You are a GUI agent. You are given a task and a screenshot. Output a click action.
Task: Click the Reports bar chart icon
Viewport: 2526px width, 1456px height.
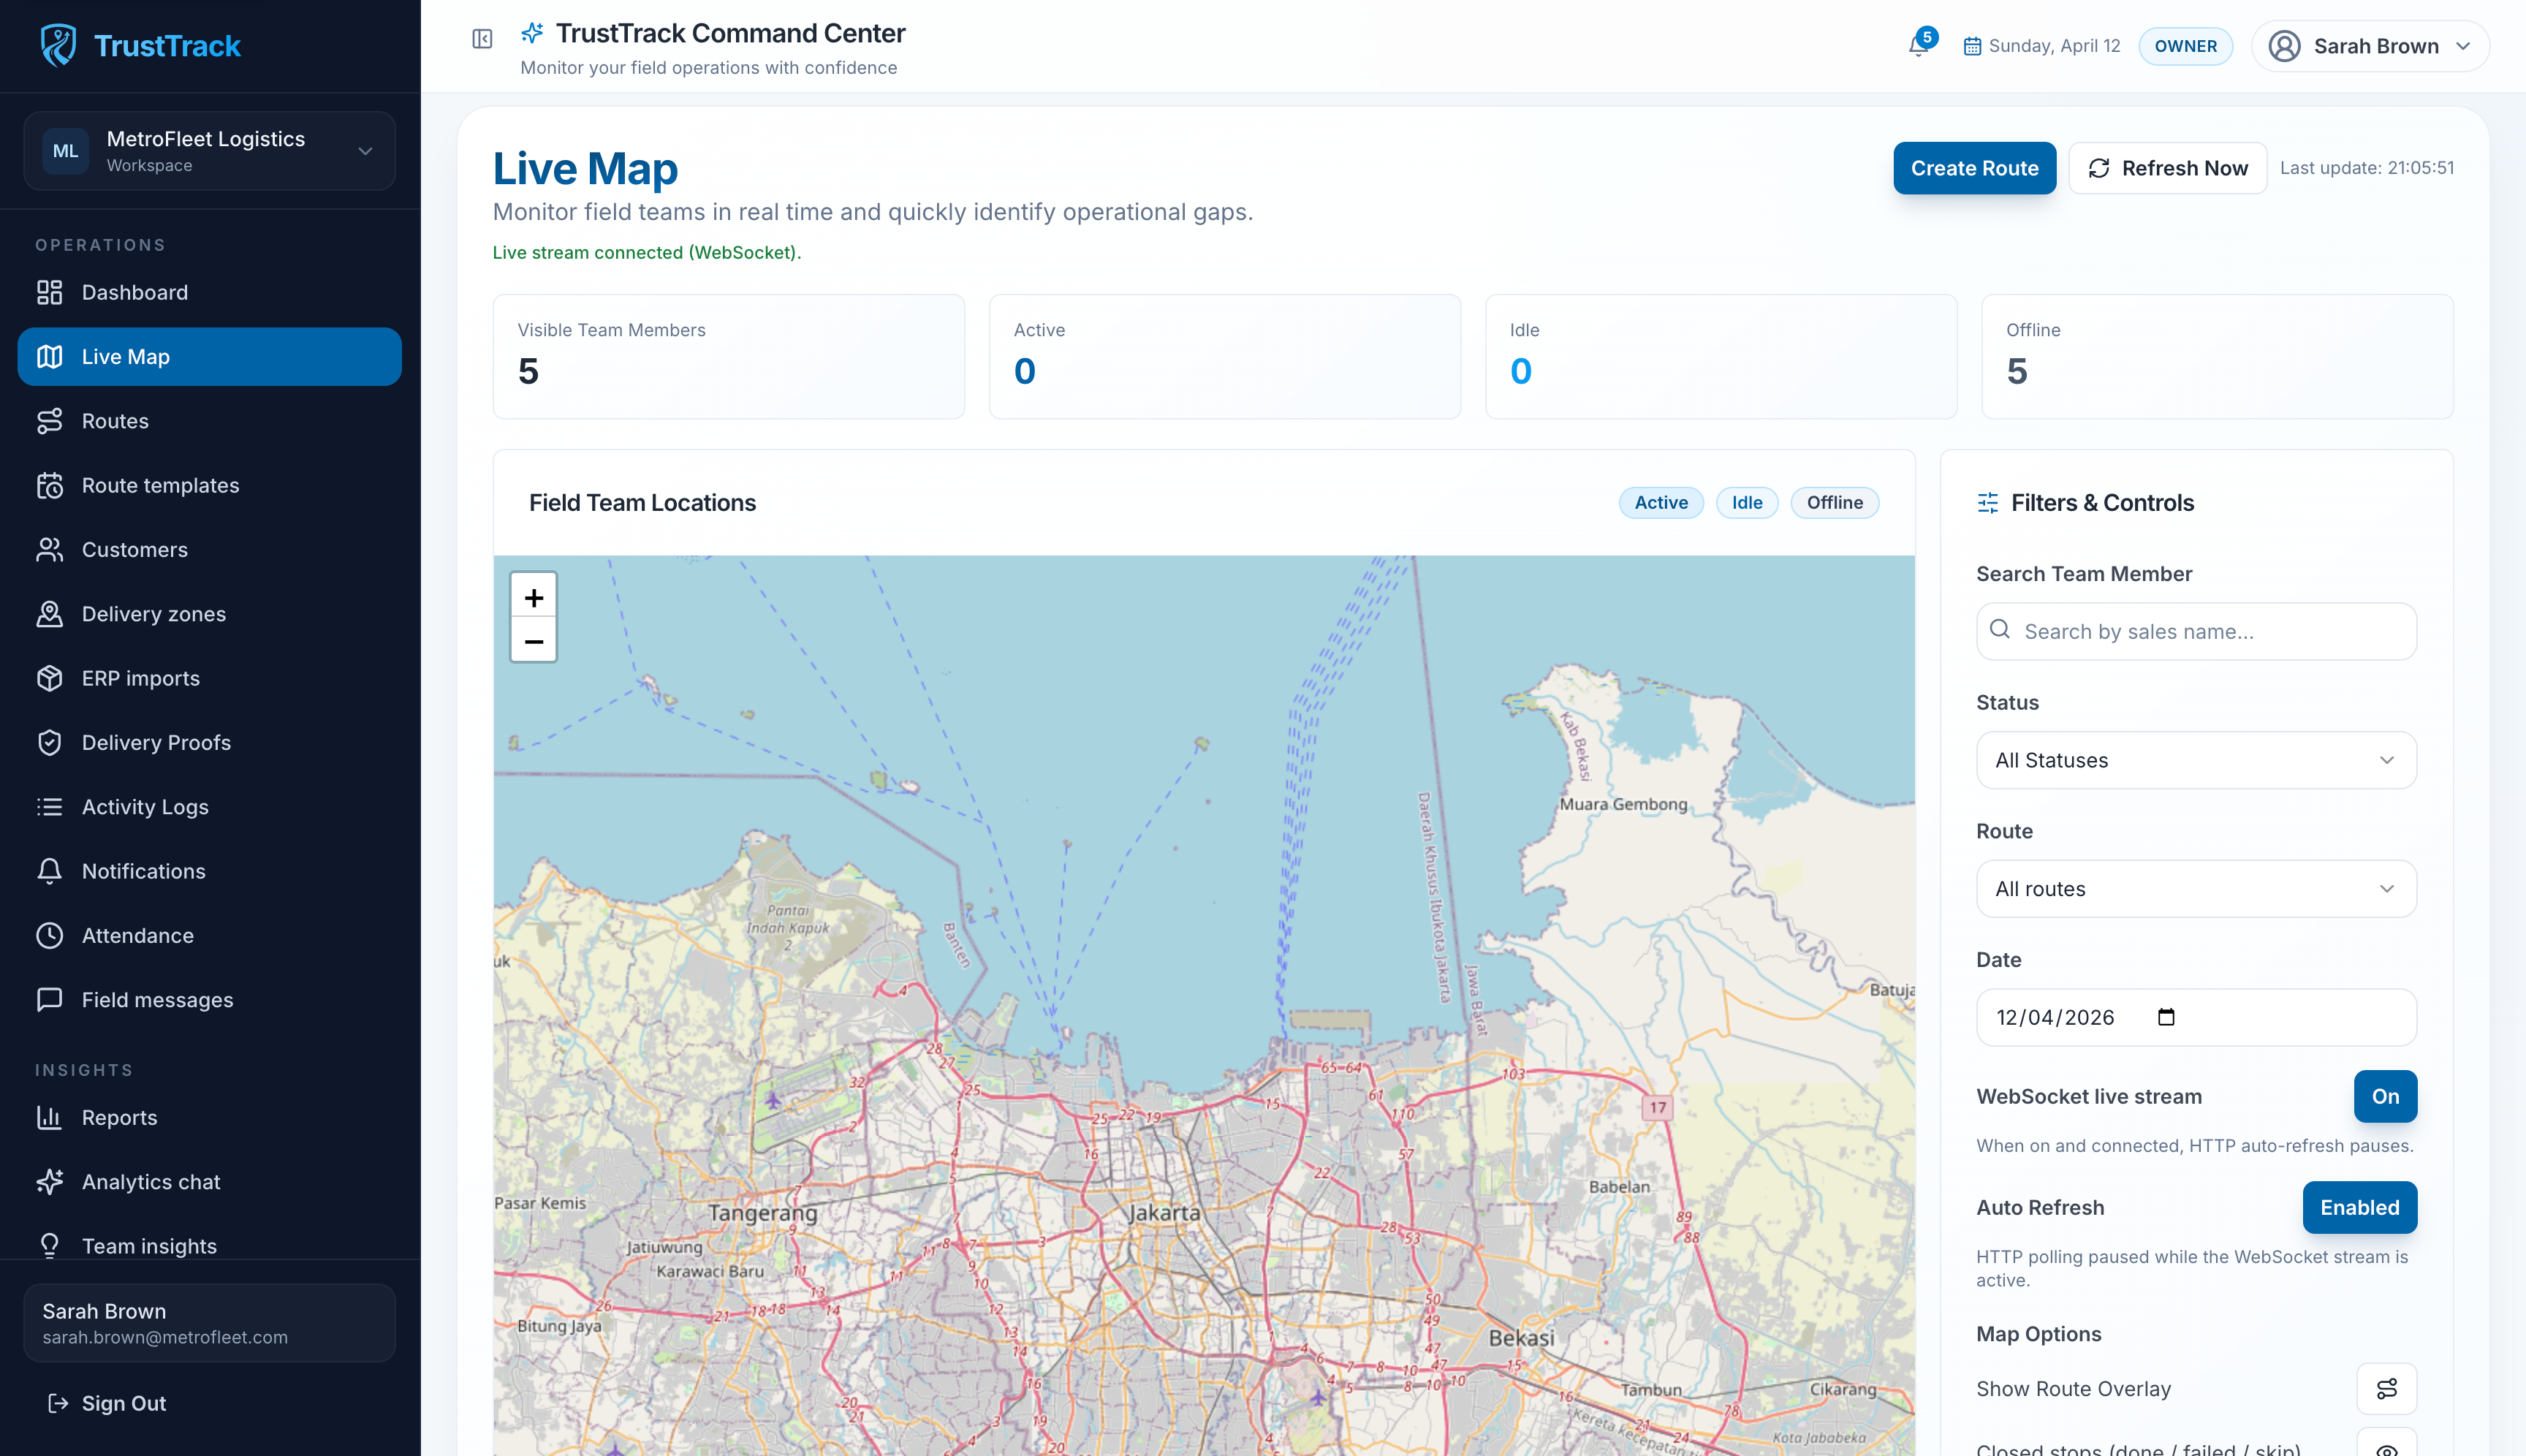(49, 1117)
